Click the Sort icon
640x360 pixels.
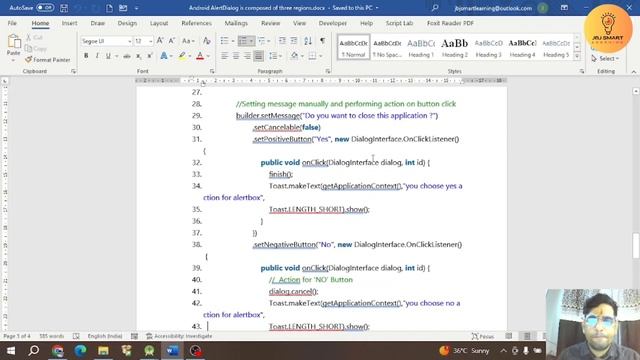point(308,41)
